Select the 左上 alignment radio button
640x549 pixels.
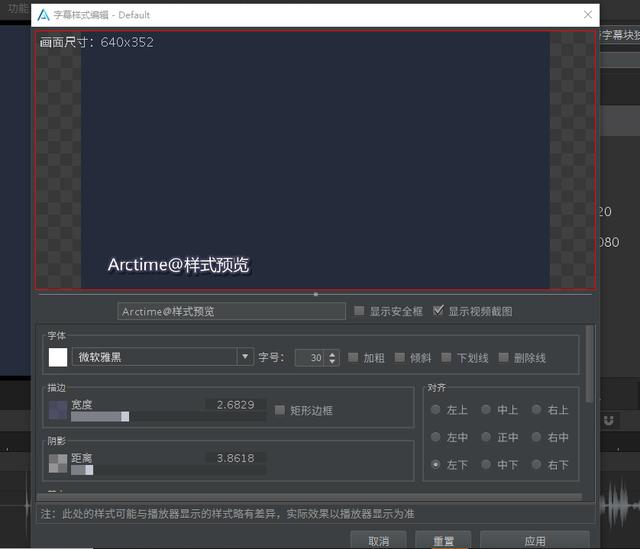[x=436, y=409]
